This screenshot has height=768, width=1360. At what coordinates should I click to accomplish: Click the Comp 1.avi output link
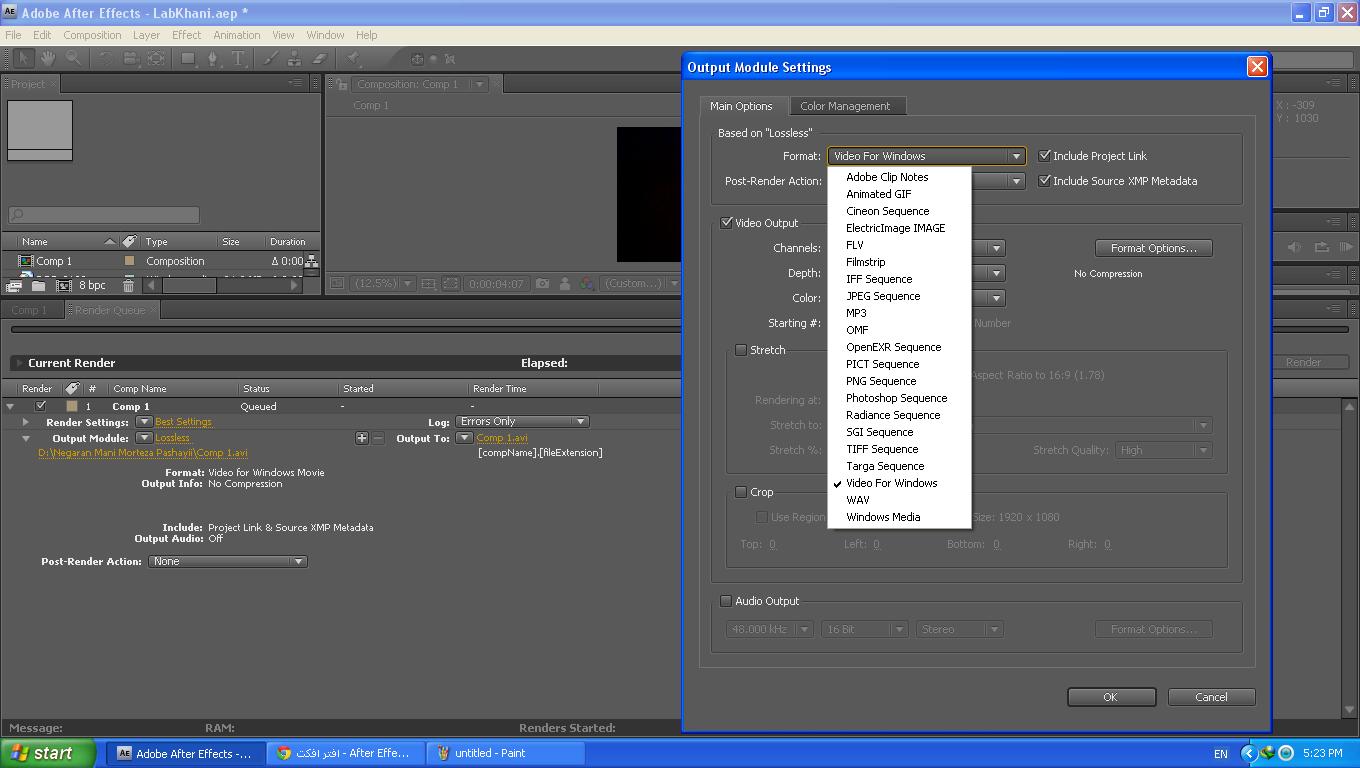[502, 438]
